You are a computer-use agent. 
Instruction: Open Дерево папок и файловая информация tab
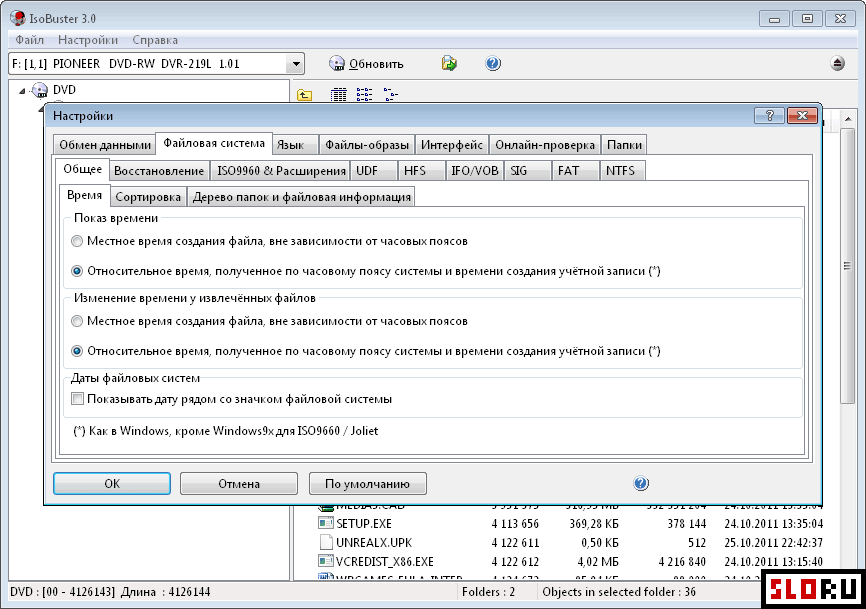pyautogui.click(x=302, y=197)
